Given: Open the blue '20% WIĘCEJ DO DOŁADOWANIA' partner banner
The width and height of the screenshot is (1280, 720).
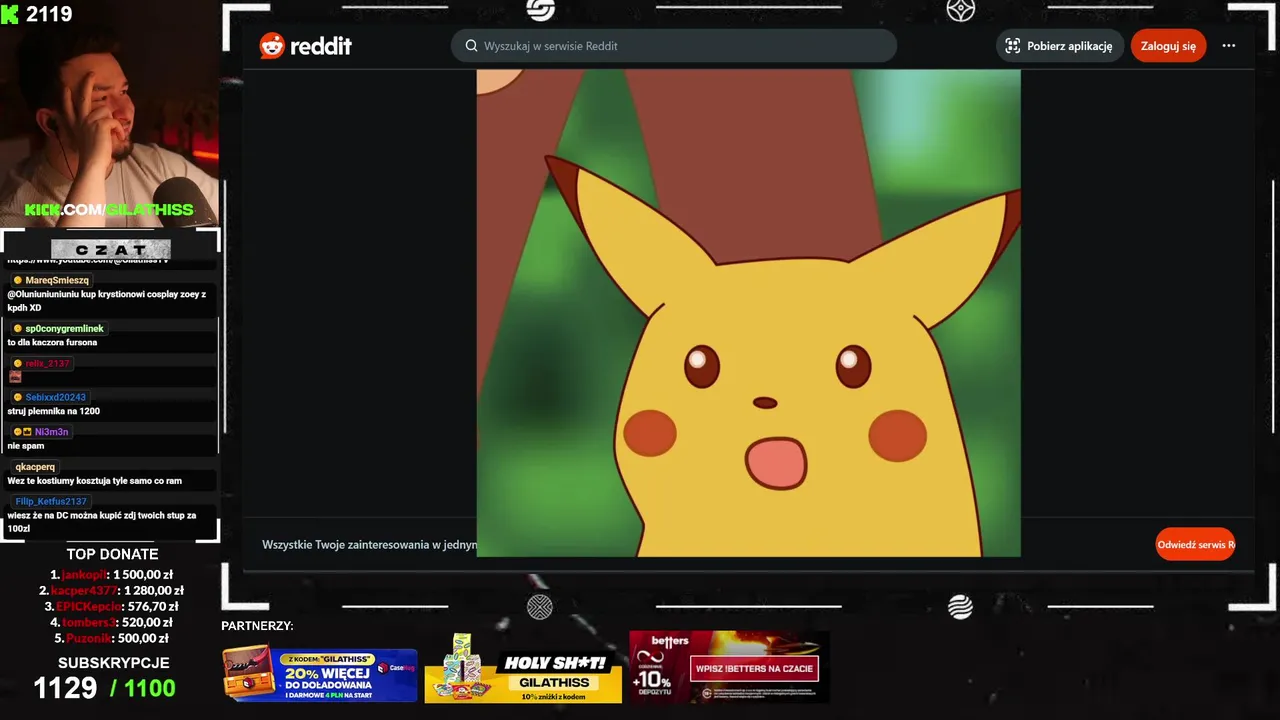Looking at the screenshot, I should tap(320, 675).
